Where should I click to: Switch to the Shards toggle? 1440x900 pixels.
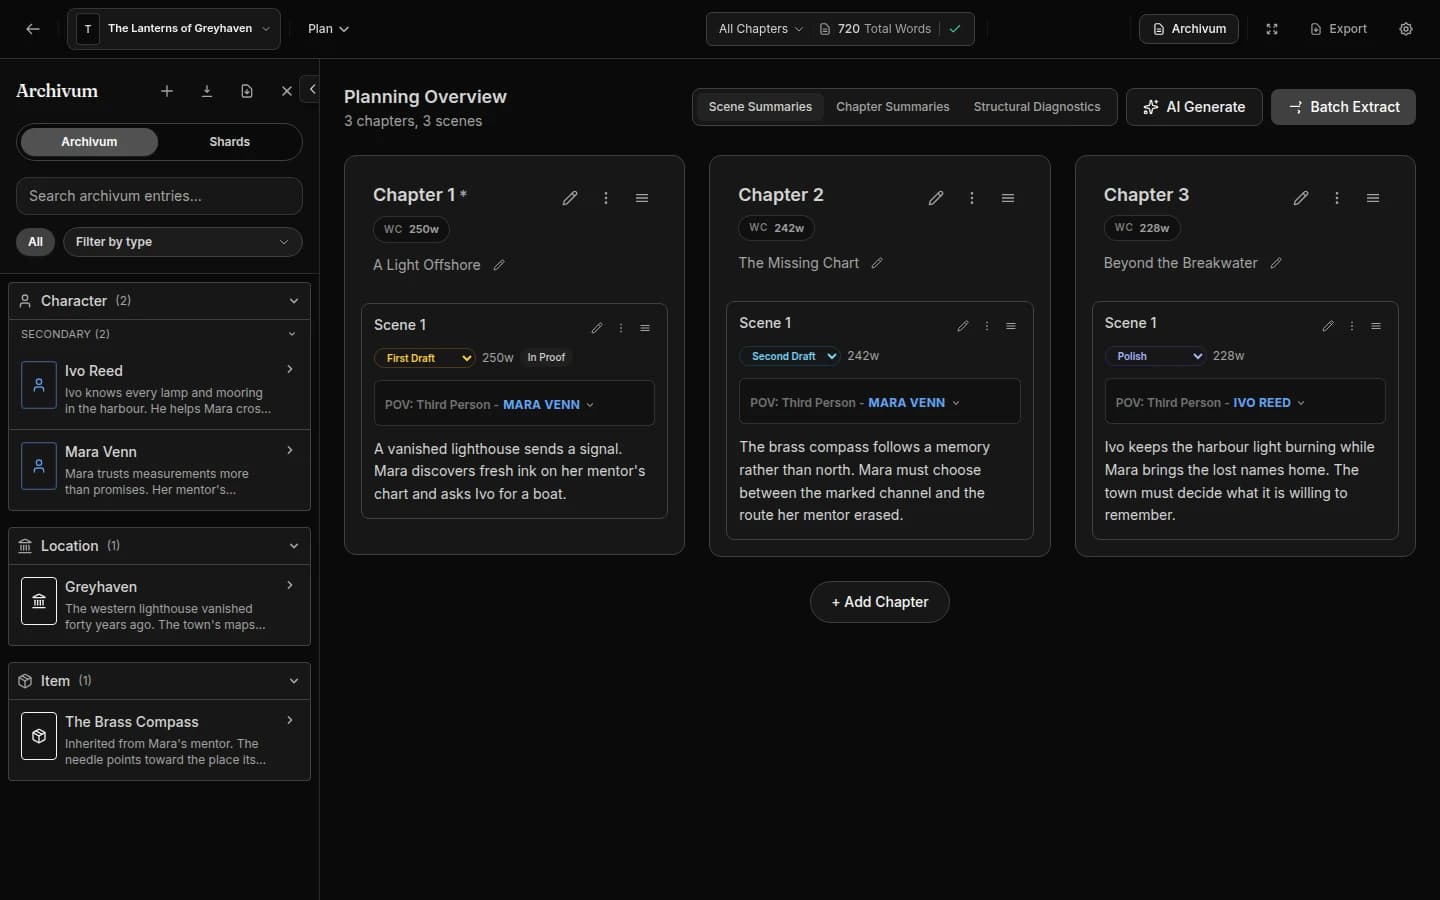coord(230,142)
